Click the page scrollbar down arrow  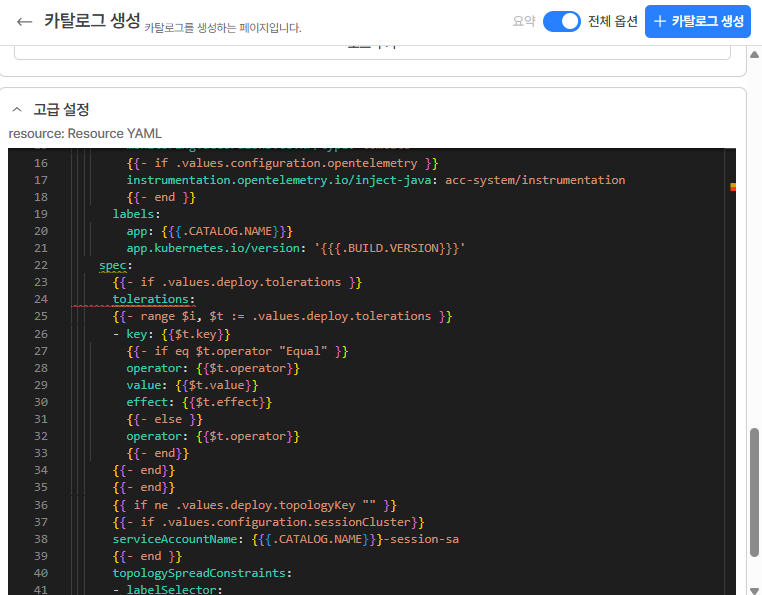tap(754, 590)
